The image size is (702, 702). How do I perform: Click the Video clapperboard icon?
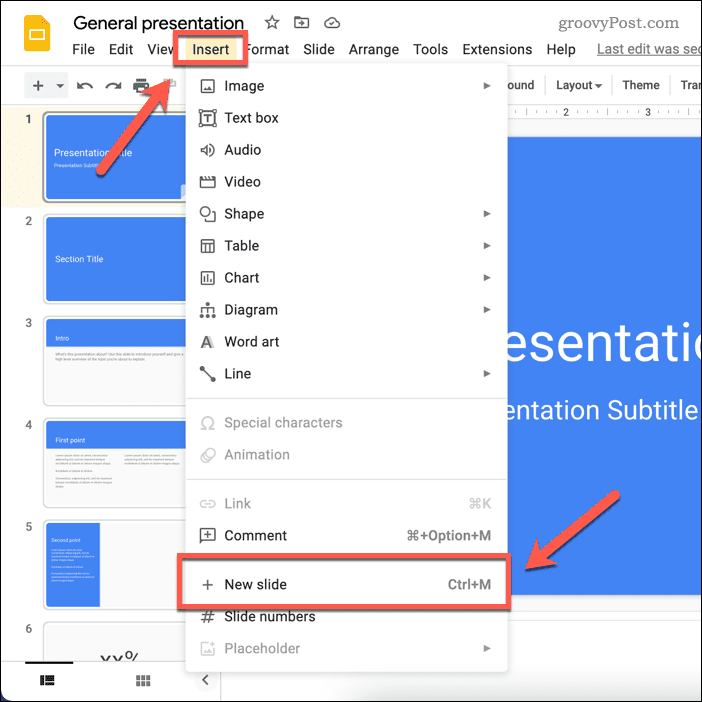(207, 182)
